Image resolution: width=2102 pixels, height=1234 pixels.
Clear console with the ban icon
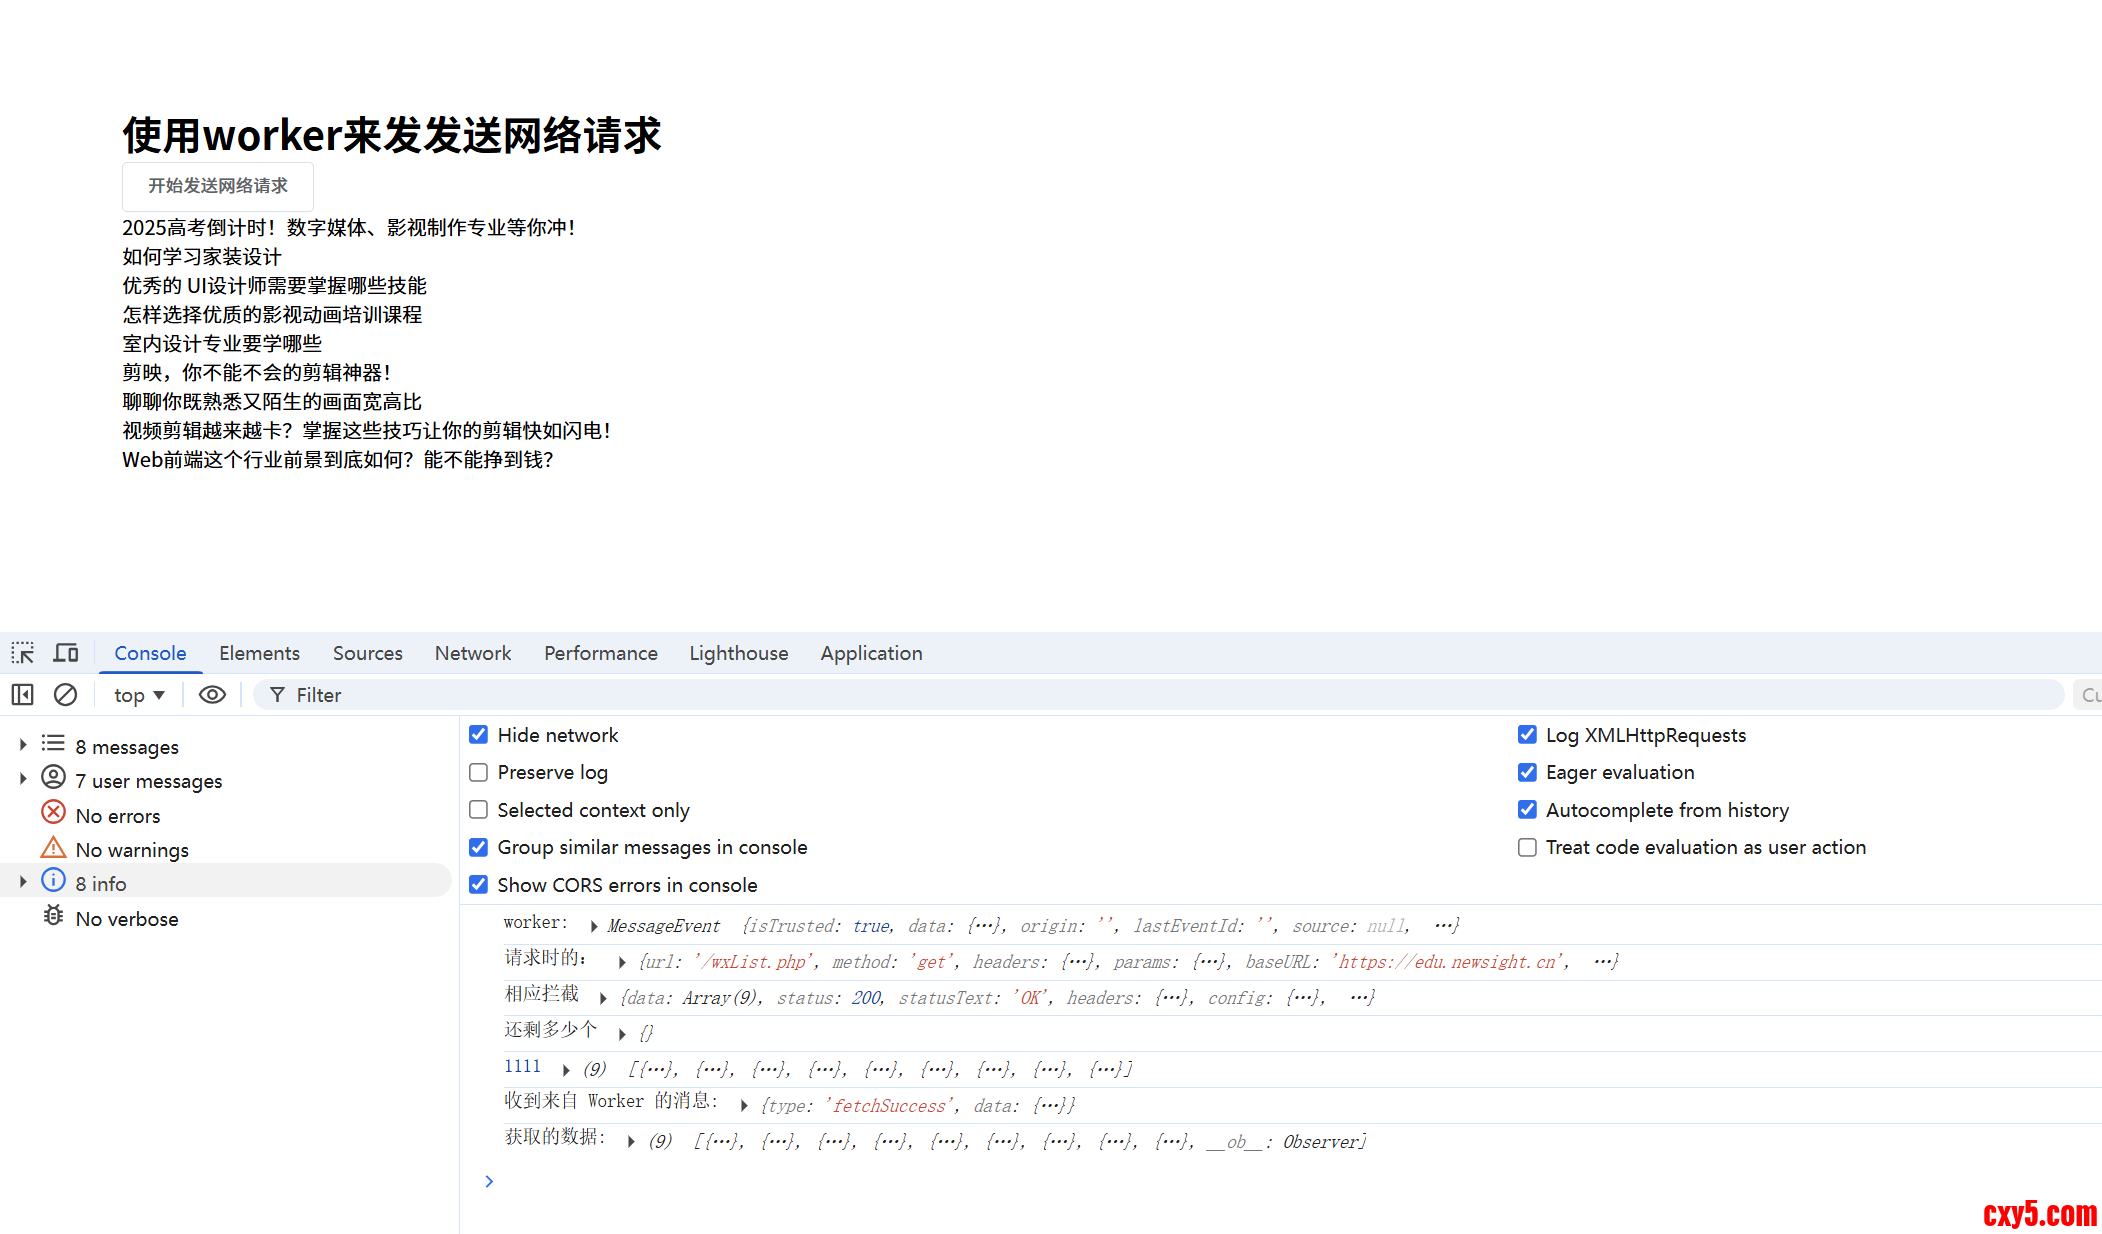pos(65,694)
